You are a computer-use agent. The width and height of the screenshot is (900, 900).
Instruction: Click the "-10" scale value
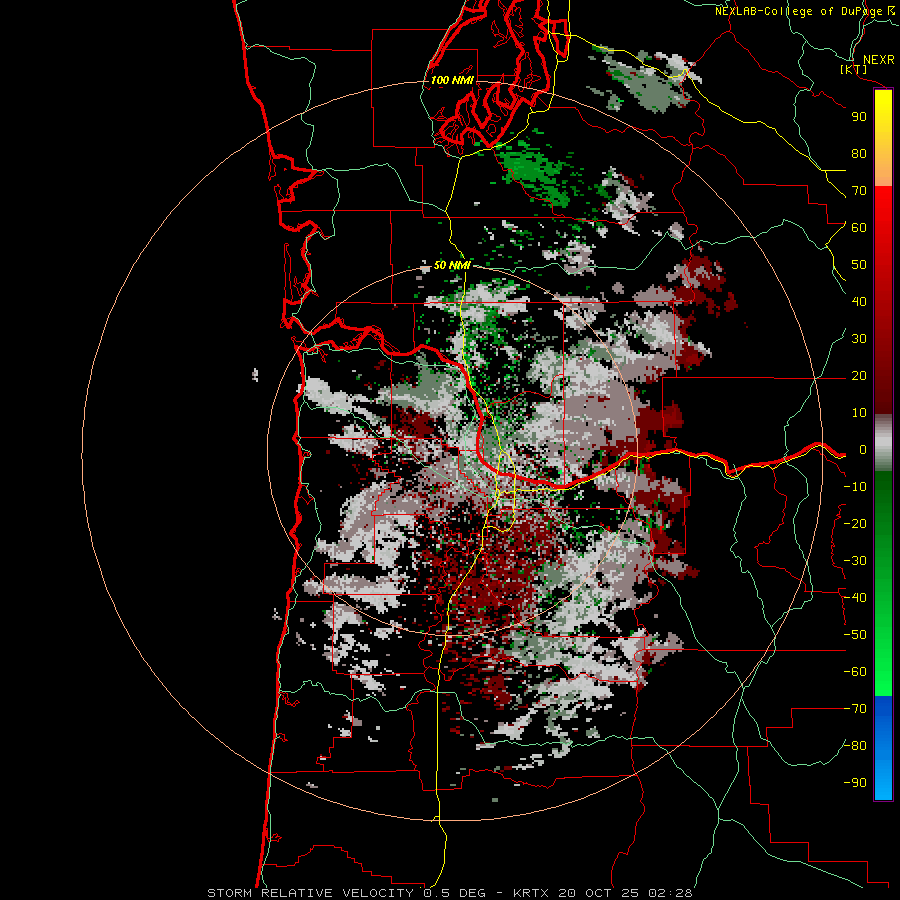point(855,487)
